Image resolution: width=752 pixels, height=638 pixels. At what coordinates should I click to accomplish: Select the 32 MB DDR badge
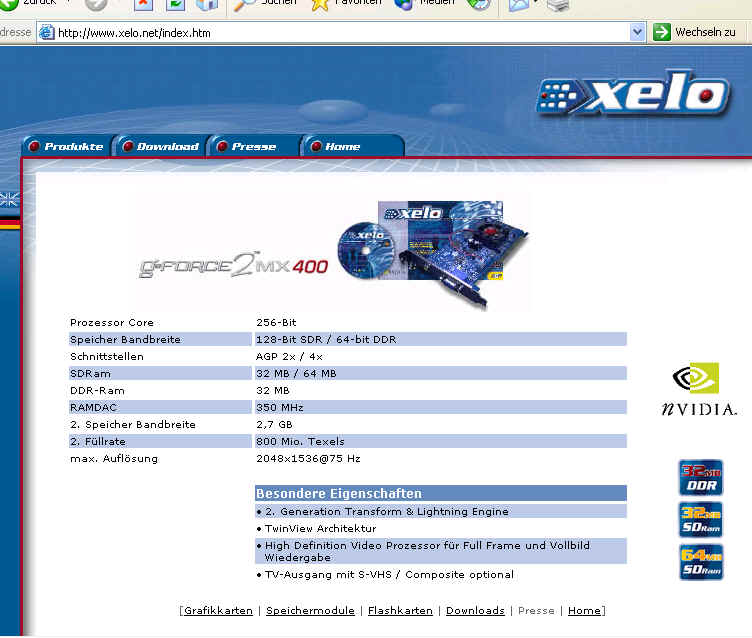tap(701, 477)
